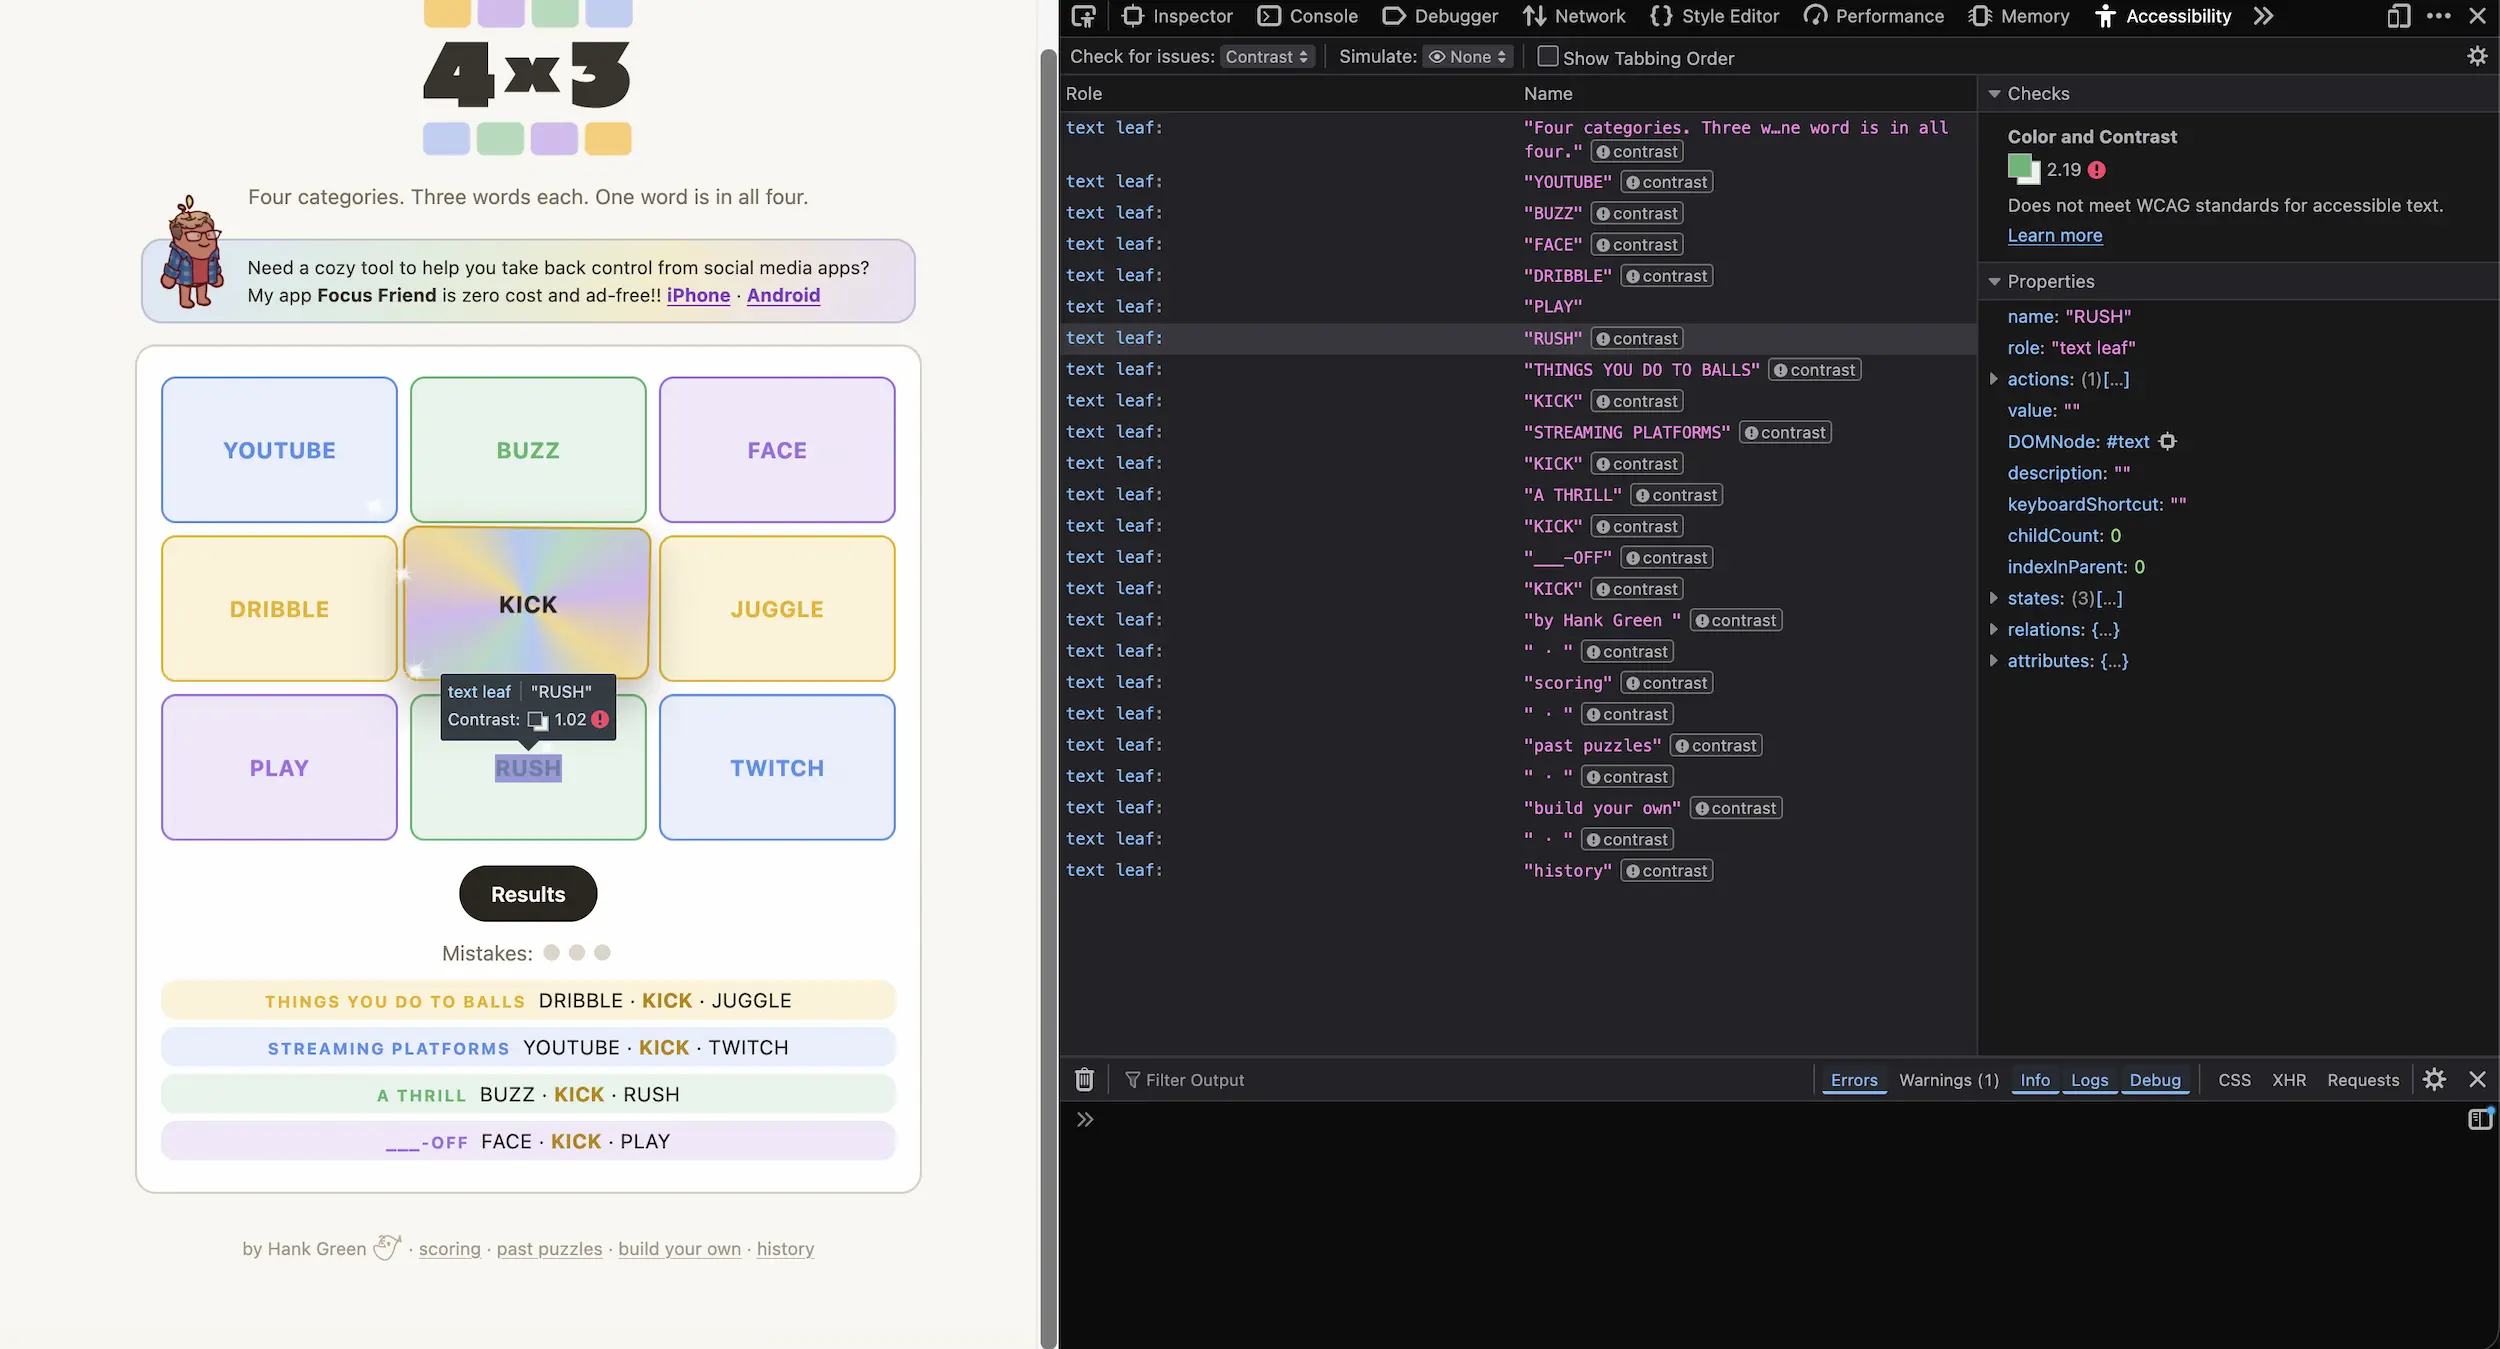Click the page vertical scrollbar

tap(1048, 700)
